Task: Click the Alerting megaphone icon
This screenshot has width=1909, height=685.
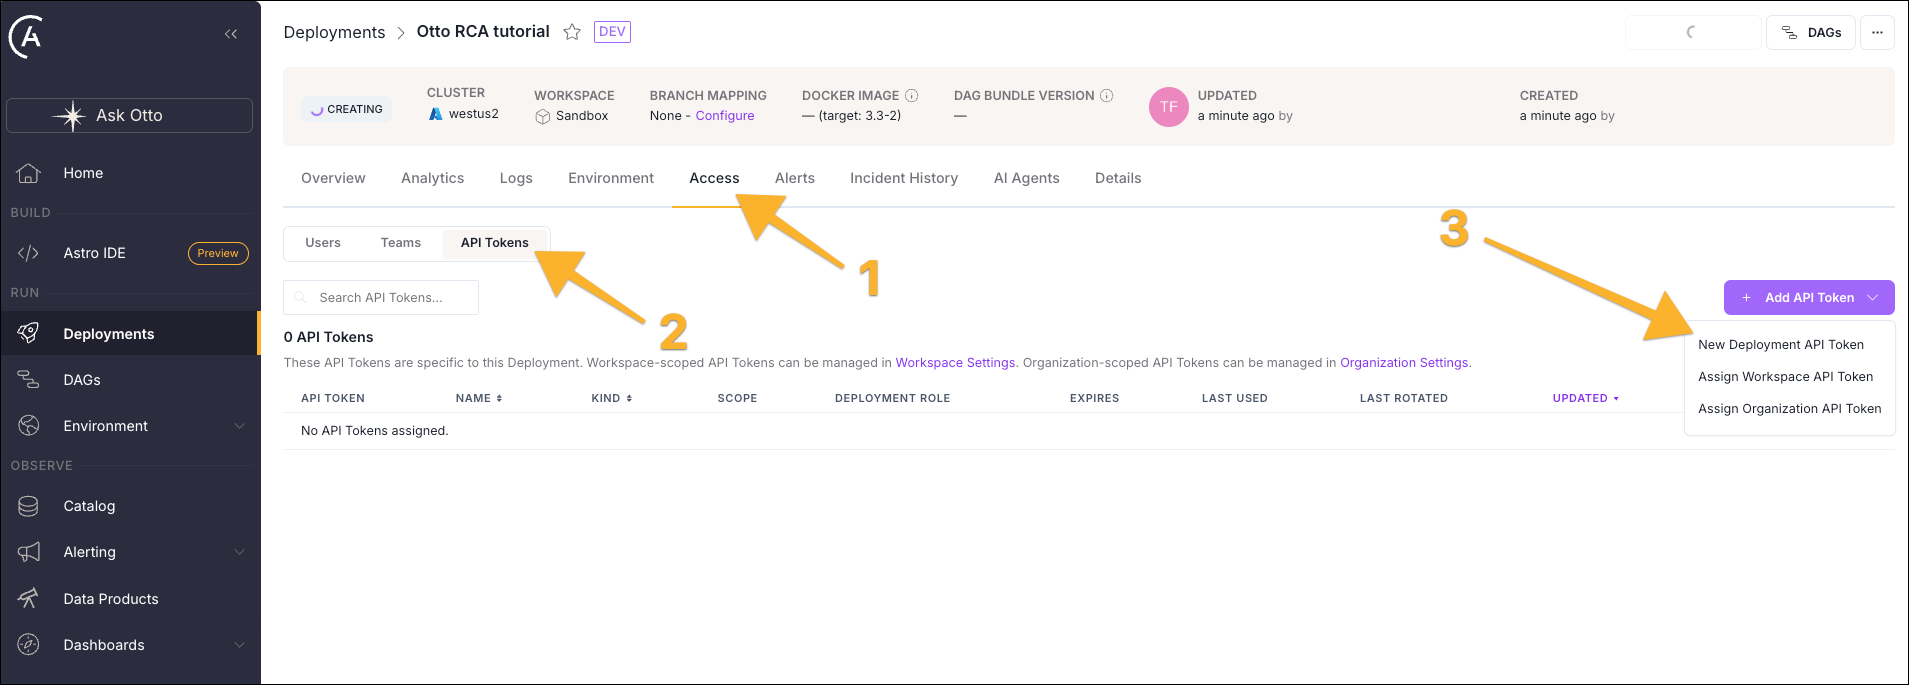Action: [x=28, y=552]
